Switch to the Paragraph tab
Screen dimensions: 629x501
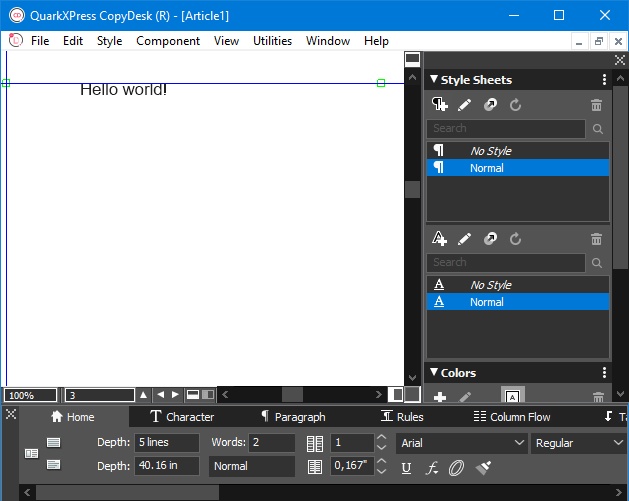coord(292,417)
